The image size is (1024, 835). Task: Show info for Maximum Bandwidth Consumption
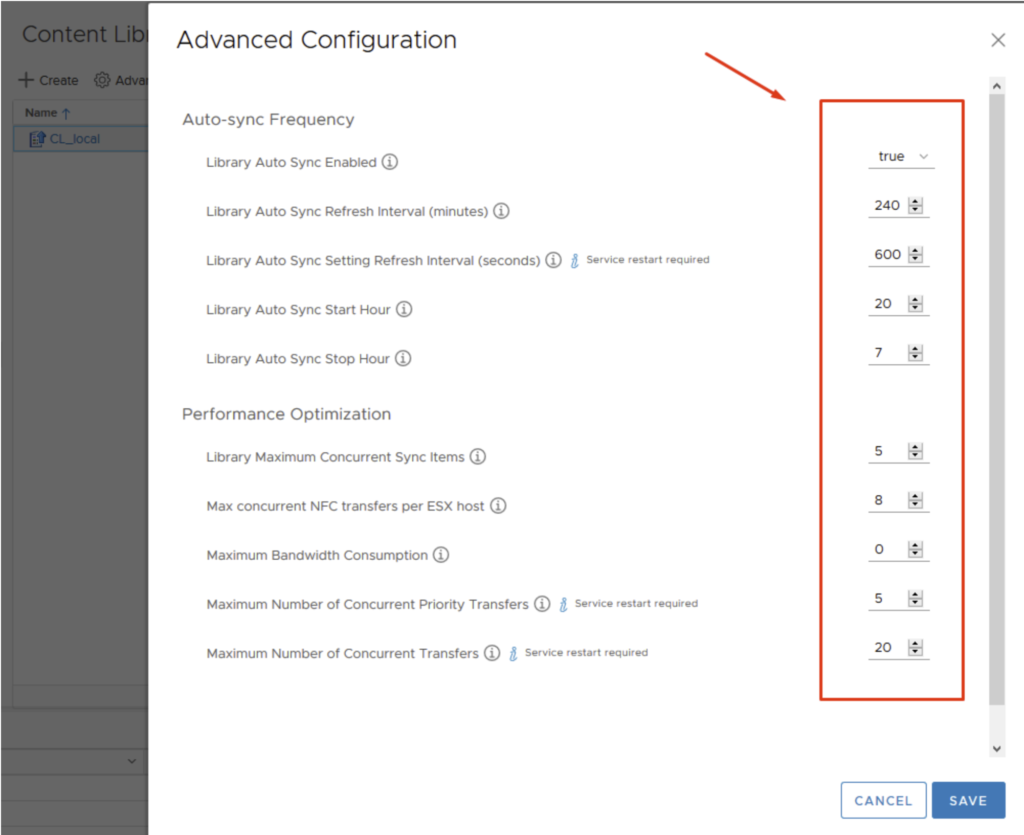coord(441,554)
